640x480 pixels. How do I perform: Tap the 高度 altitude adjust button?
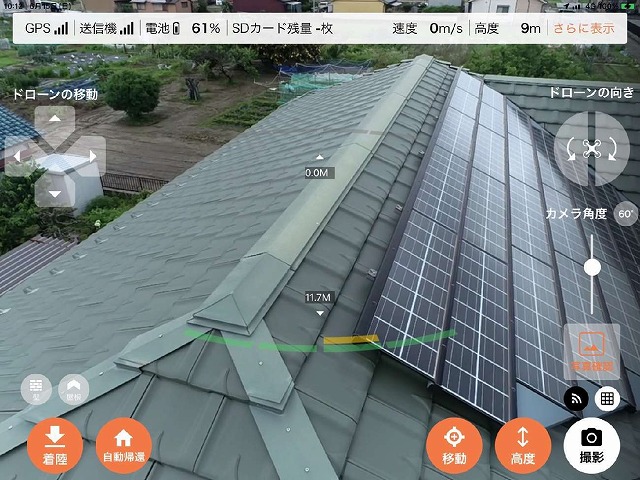(x=523, y=446)
